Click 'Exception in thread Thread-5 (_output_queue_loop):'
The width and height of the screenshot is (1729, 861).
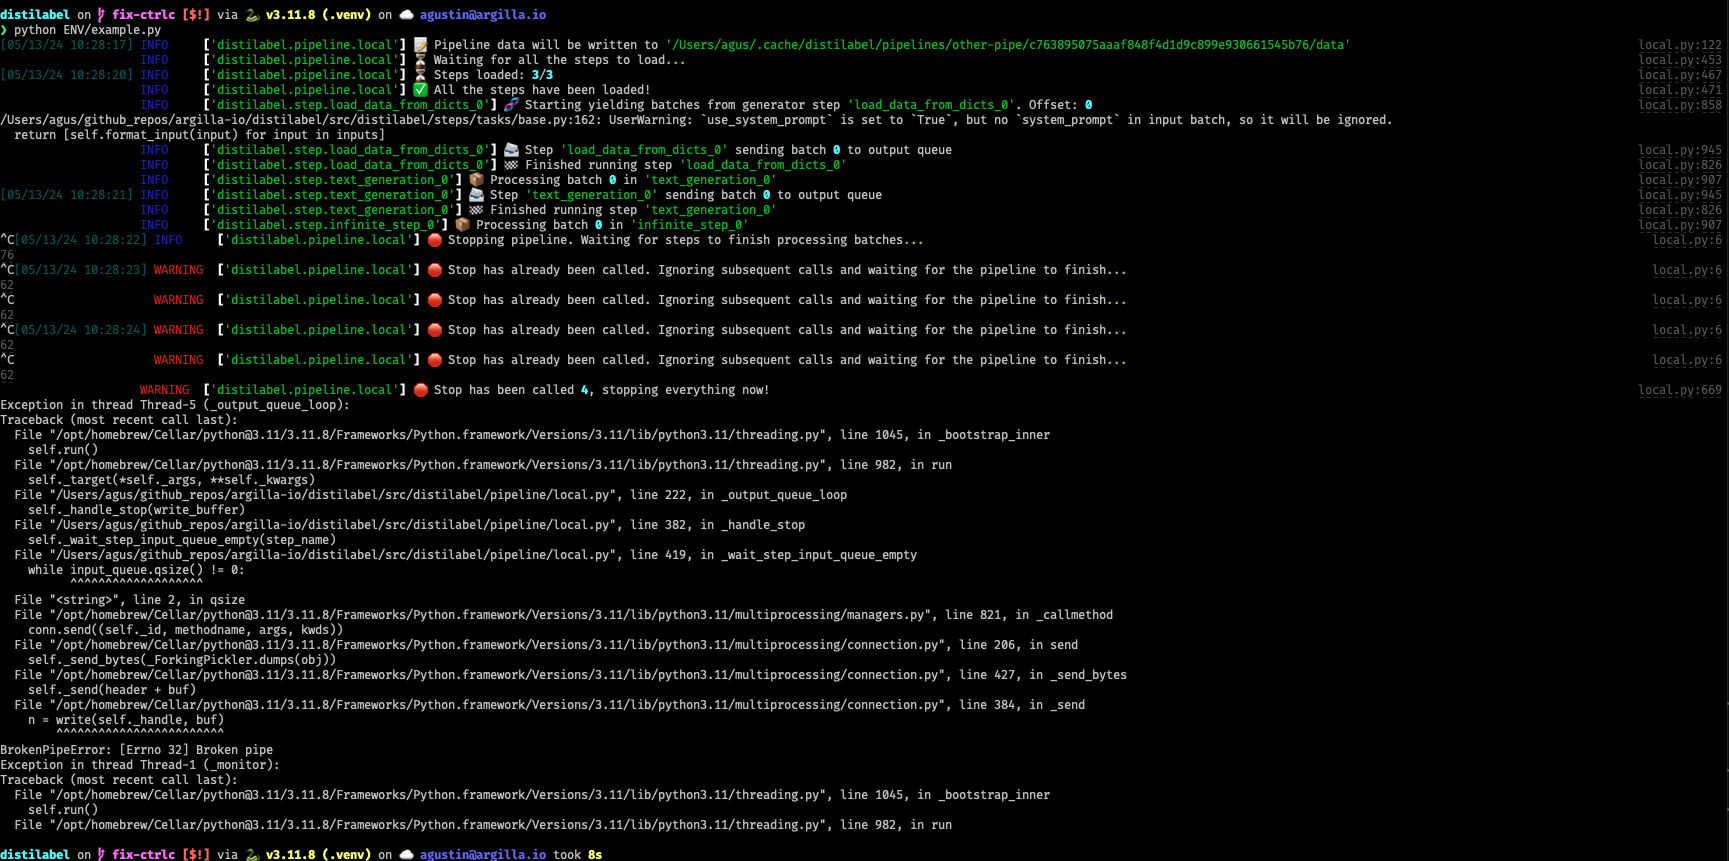[x=175, y=405]
